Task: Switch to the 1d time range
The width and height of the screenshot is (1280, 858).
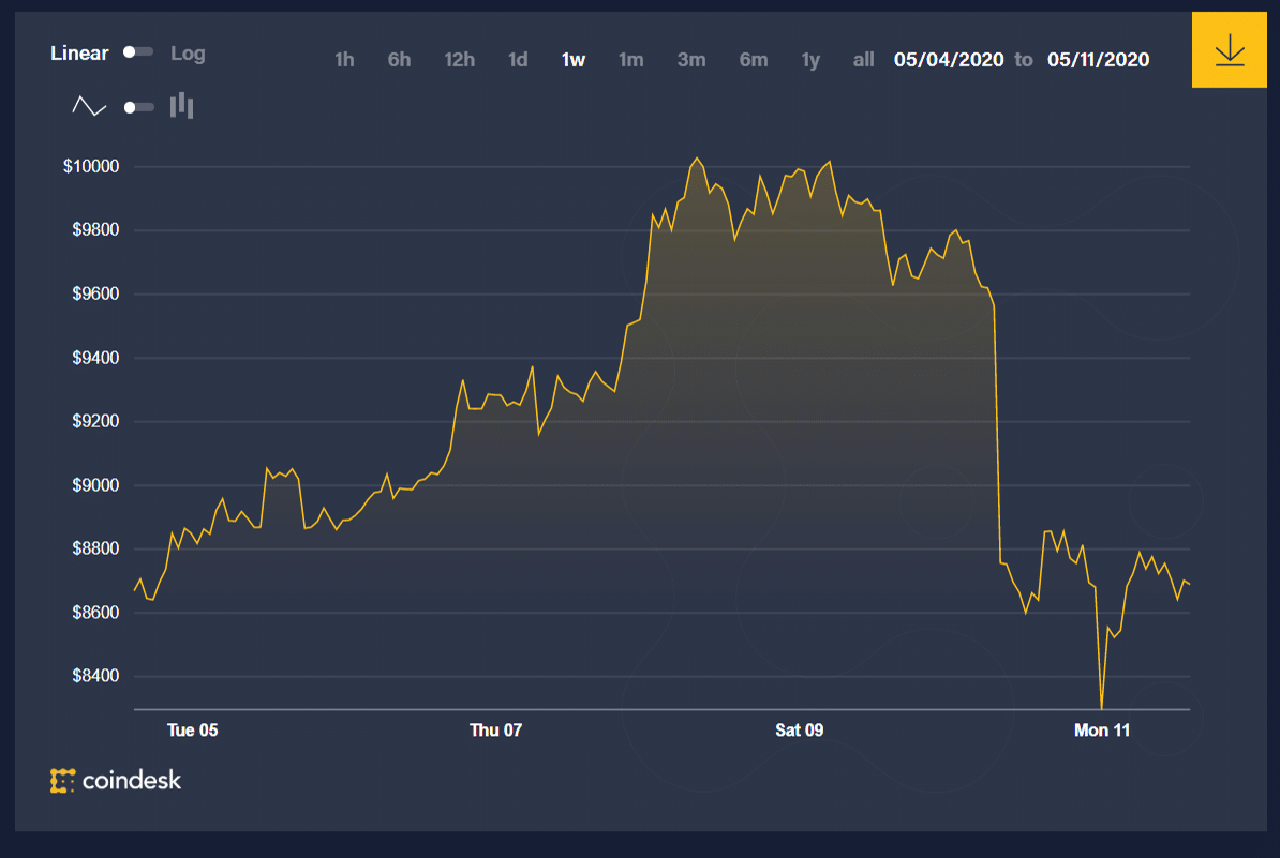Action: click(x=517, y=60)
